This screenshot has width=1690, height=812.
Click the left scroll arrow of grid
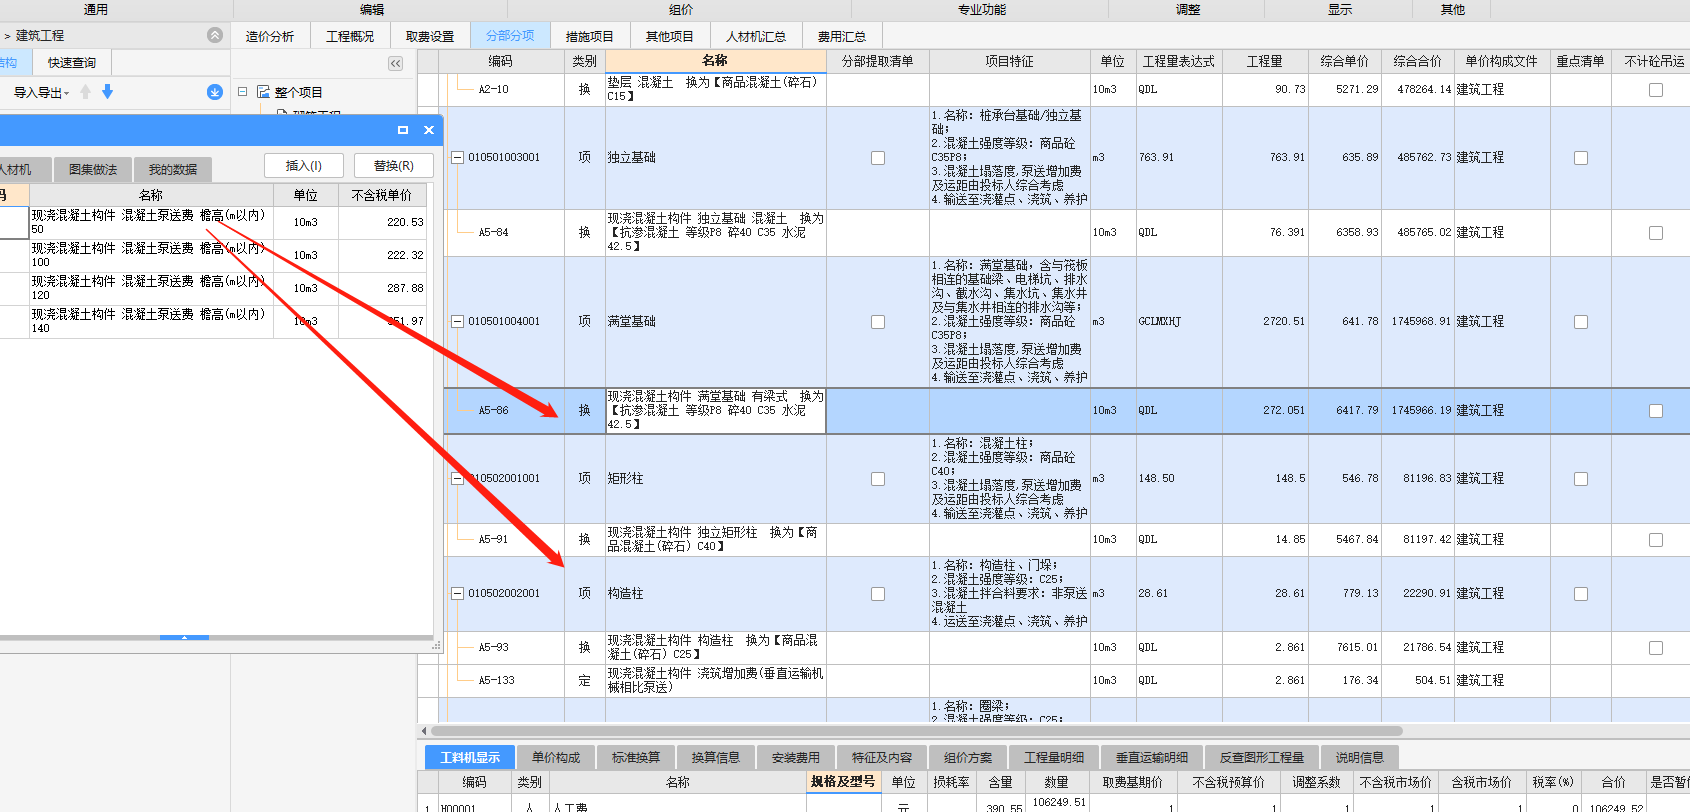coord(424,731)
